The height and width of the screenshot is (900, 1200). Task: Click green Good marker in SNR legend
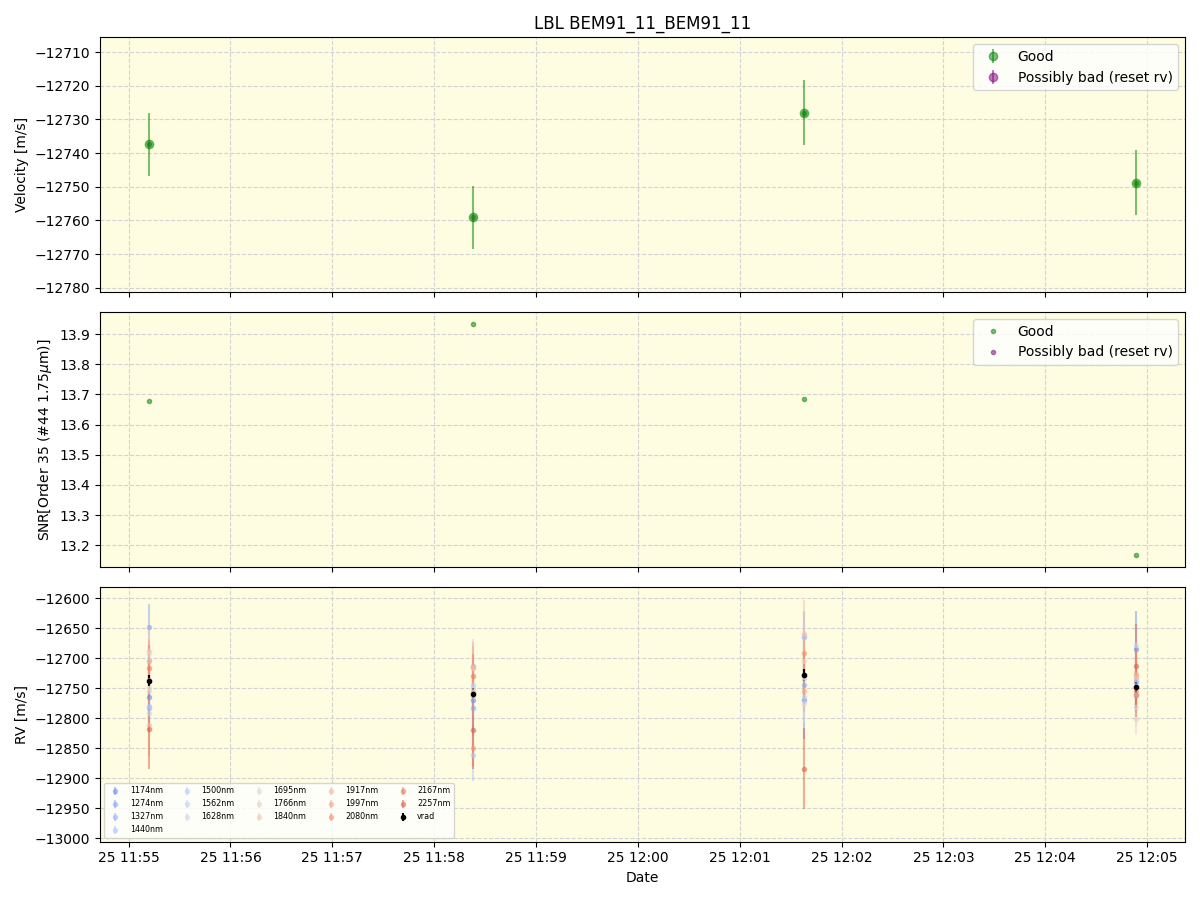(993, 332)
